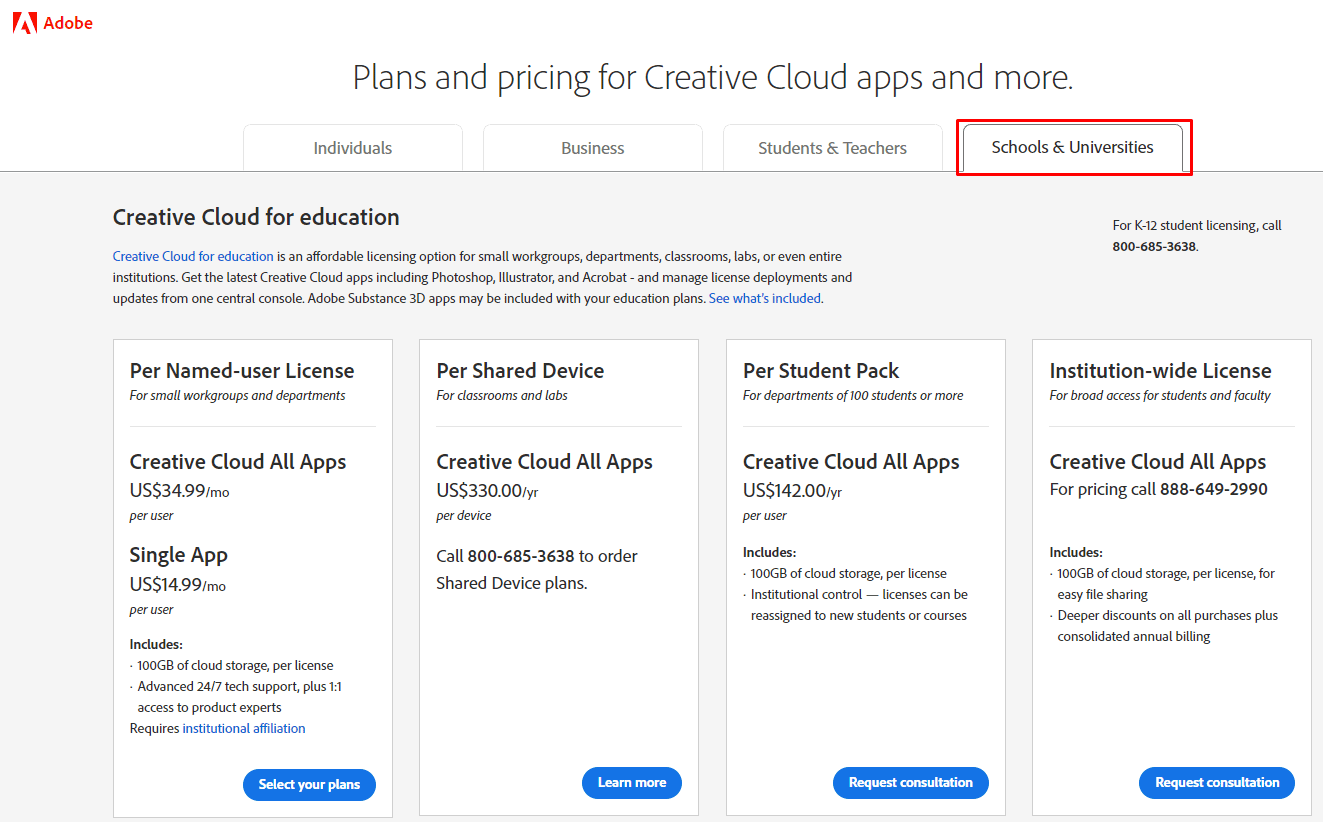1323x822 pixels.
Task: Click the US$14.99/mo Single App price
Action: point(178,584)
